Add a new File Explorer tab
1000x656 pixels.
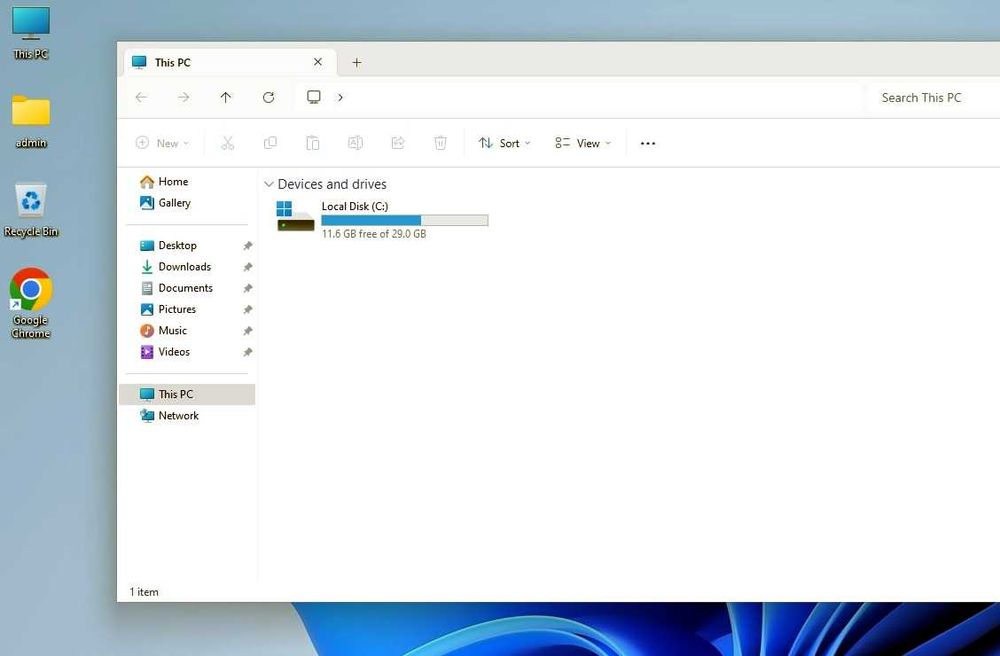click(357, 62)
